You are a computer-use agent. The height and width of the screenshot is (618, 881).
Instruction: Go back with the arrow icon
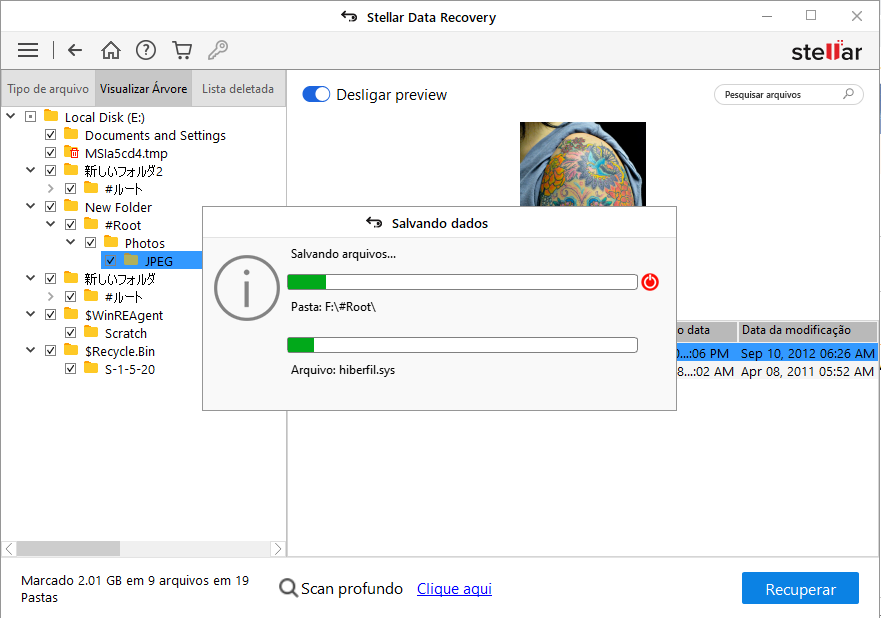point(75,51)
